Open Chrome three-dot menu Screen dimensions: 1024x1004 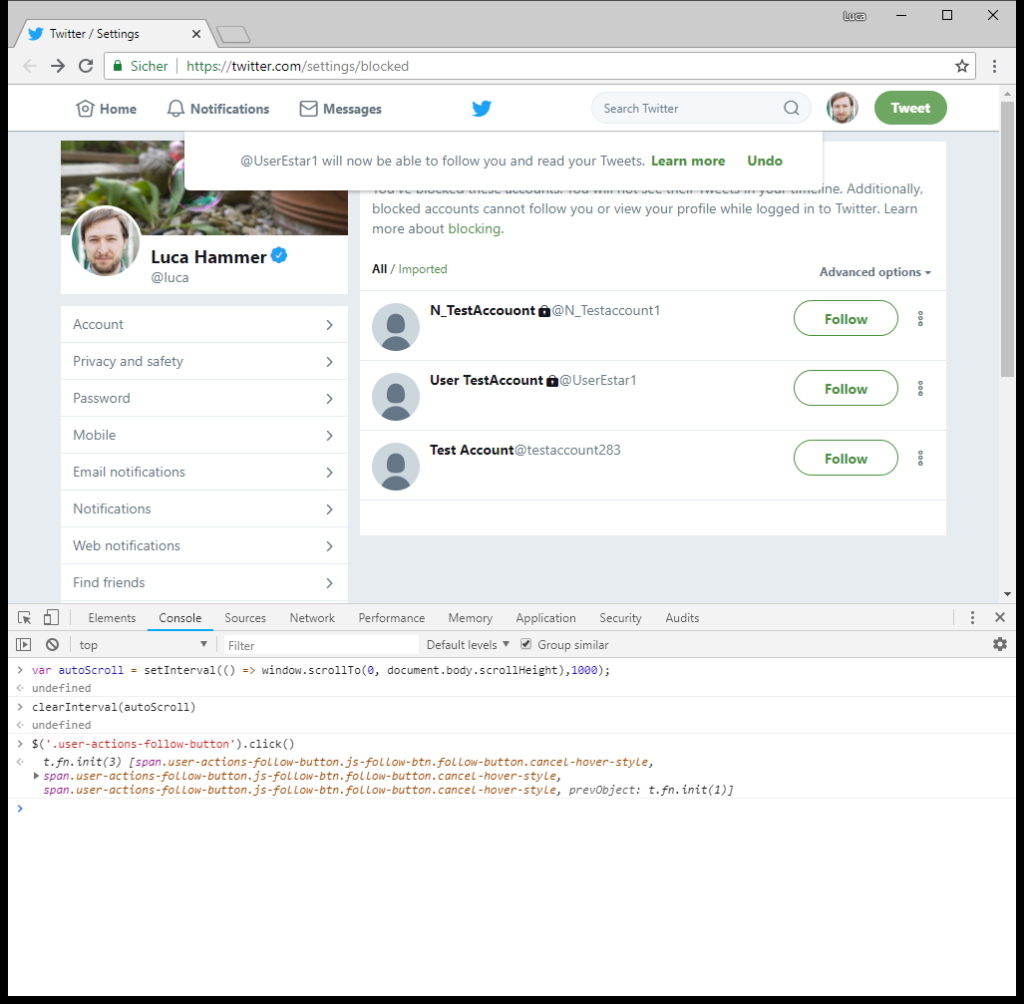995,66
